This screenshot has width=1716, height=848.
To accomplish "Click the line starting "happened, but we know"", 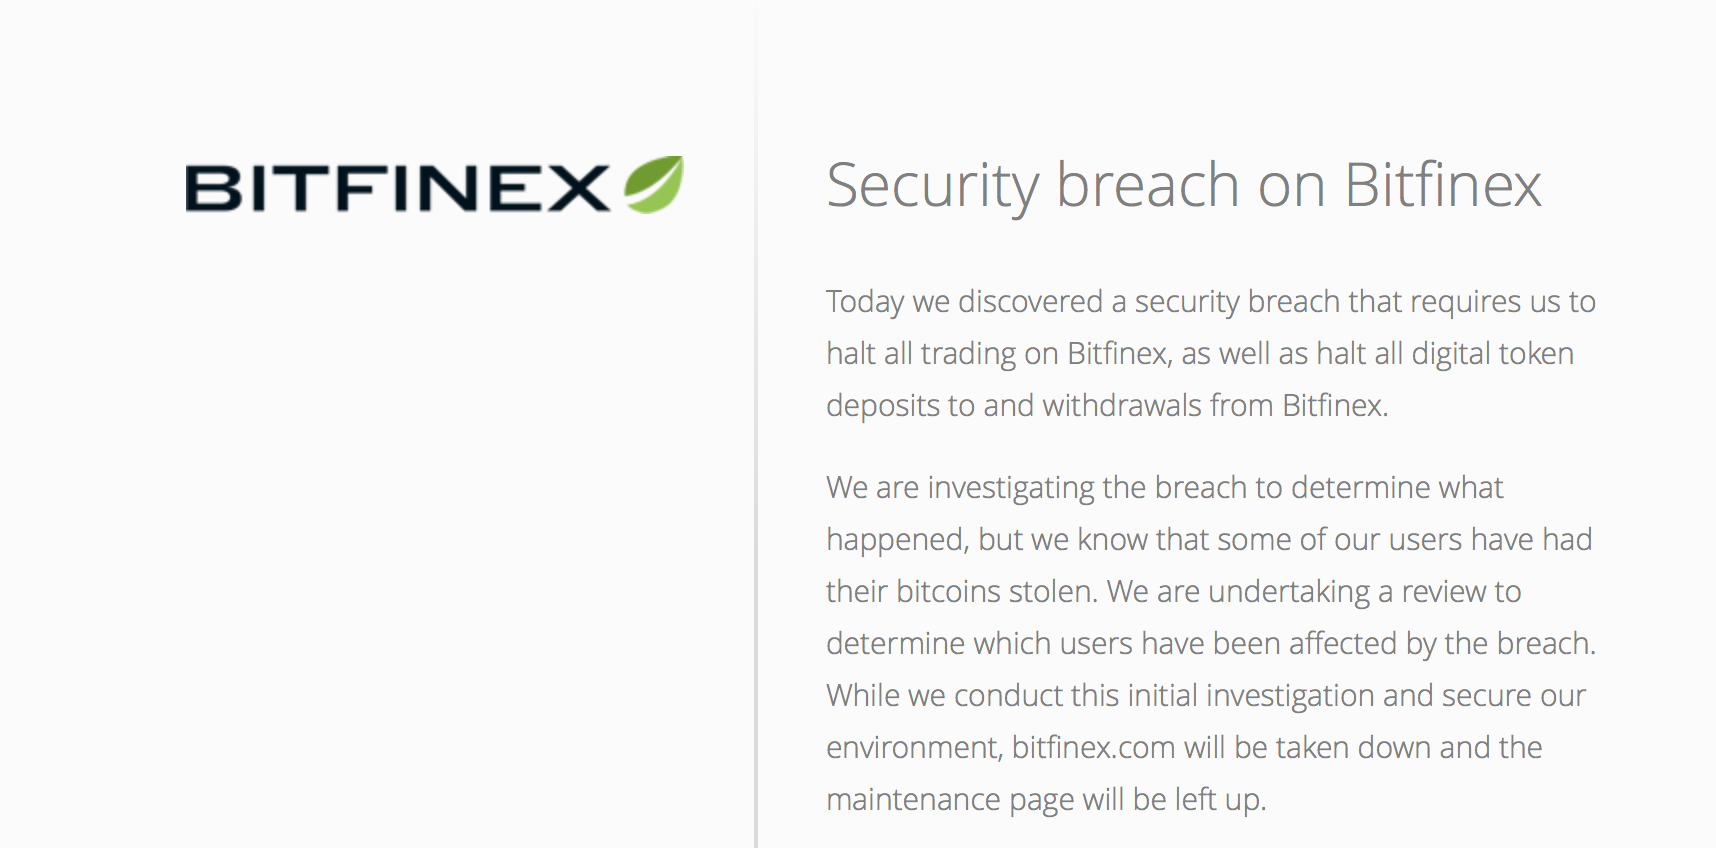I will 1208,539.
